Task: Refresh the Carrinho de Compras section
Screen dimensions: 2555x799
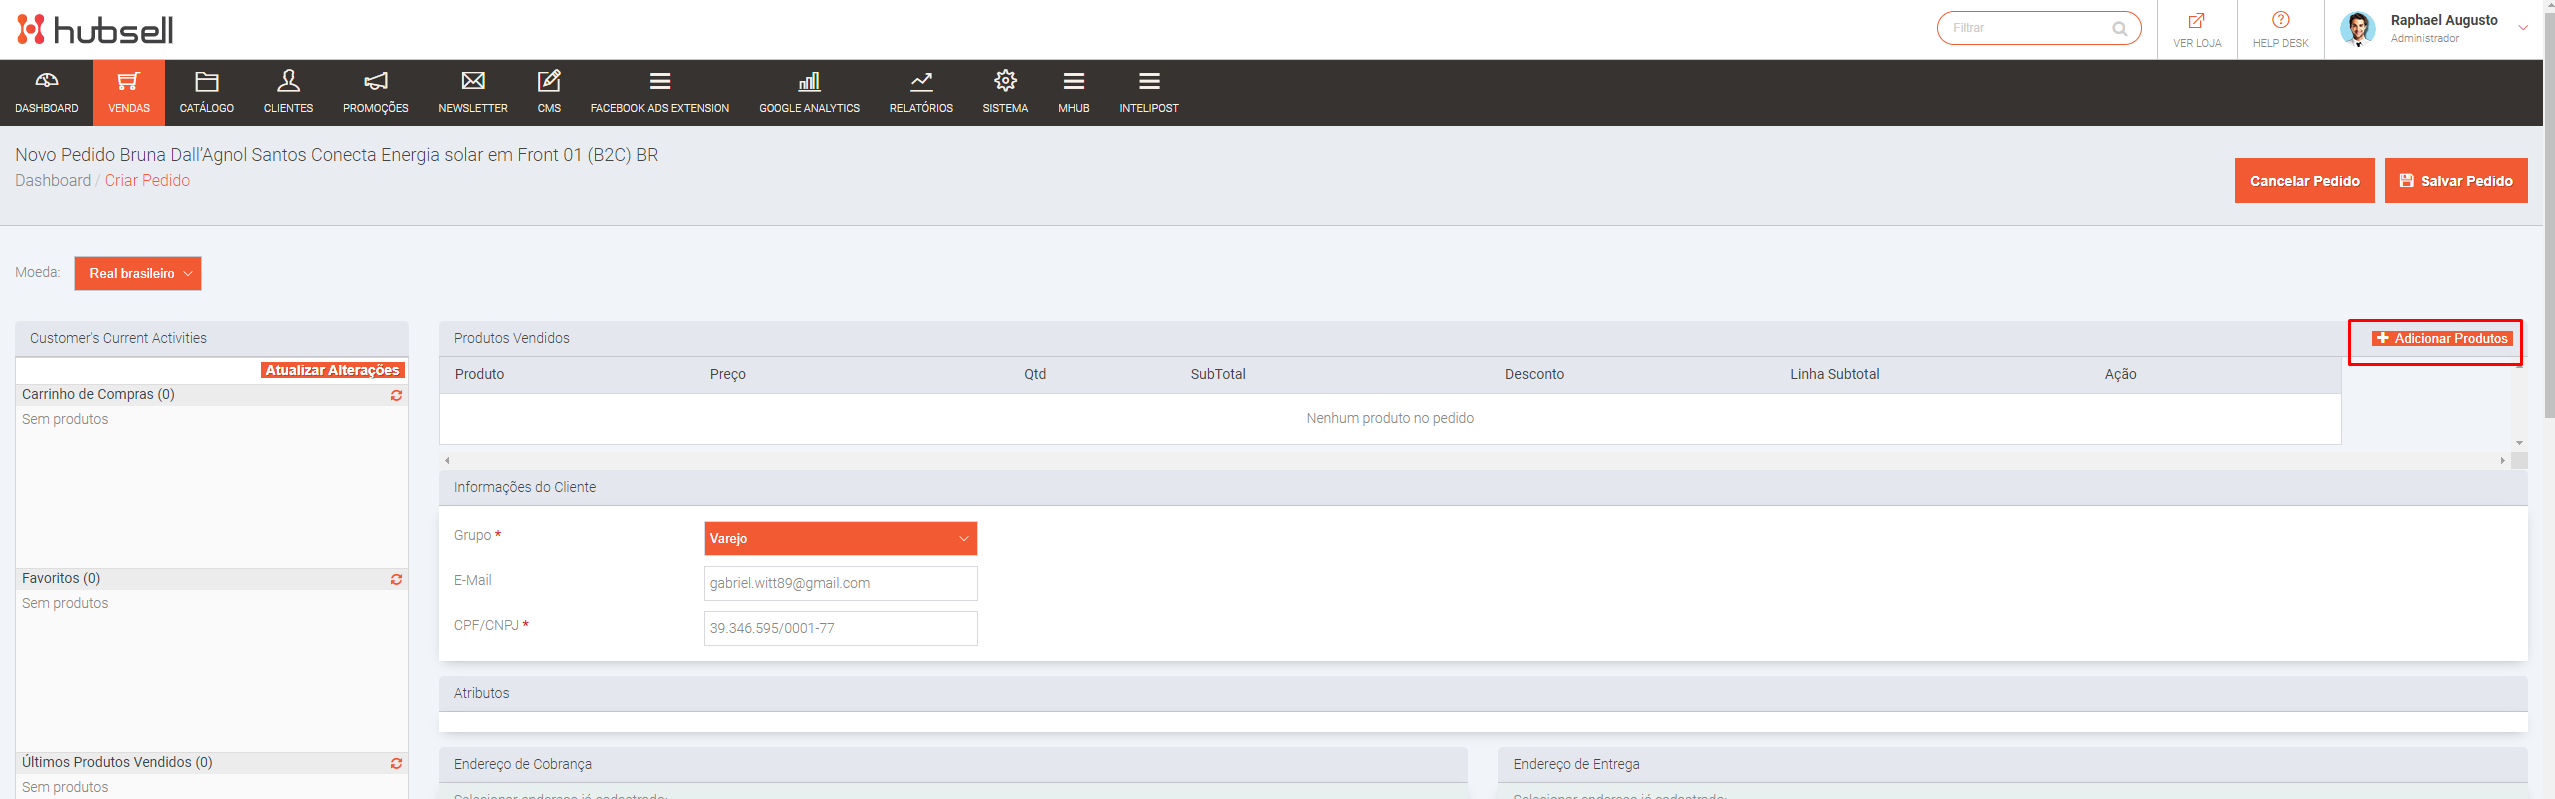Action: click(396, 395)
